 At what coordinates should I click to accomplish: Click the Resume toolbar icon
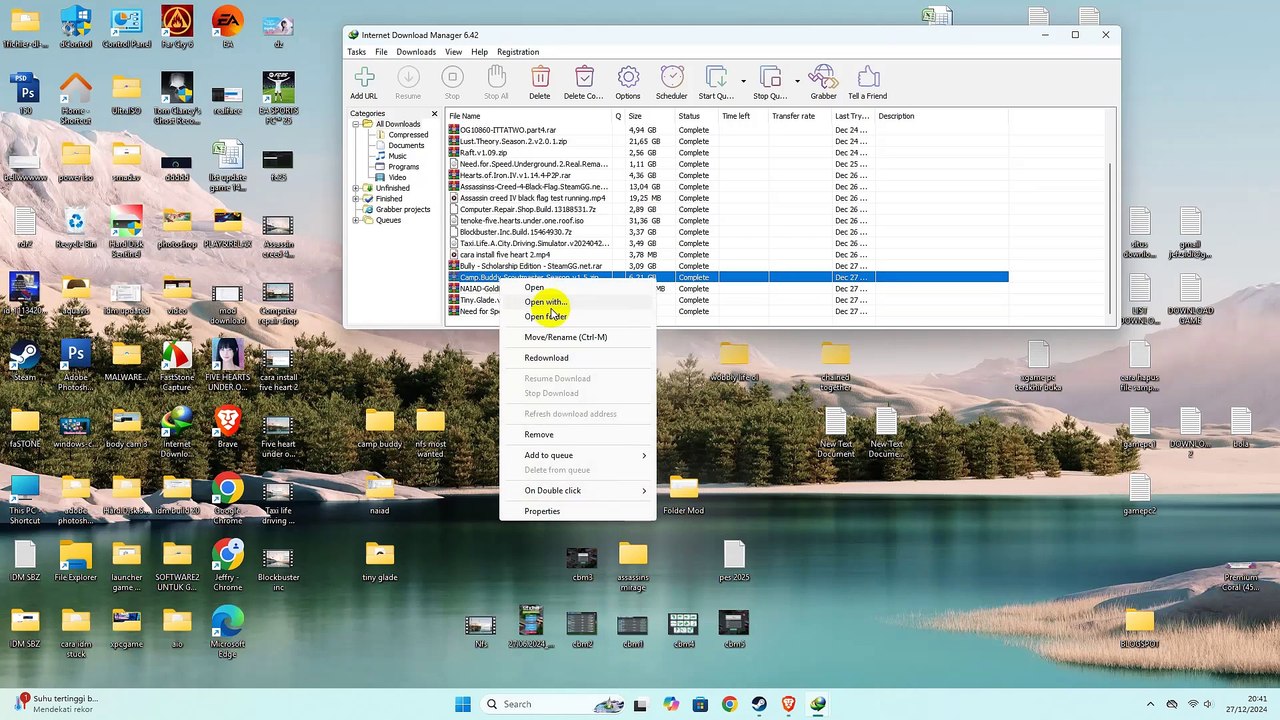[408, 83]
